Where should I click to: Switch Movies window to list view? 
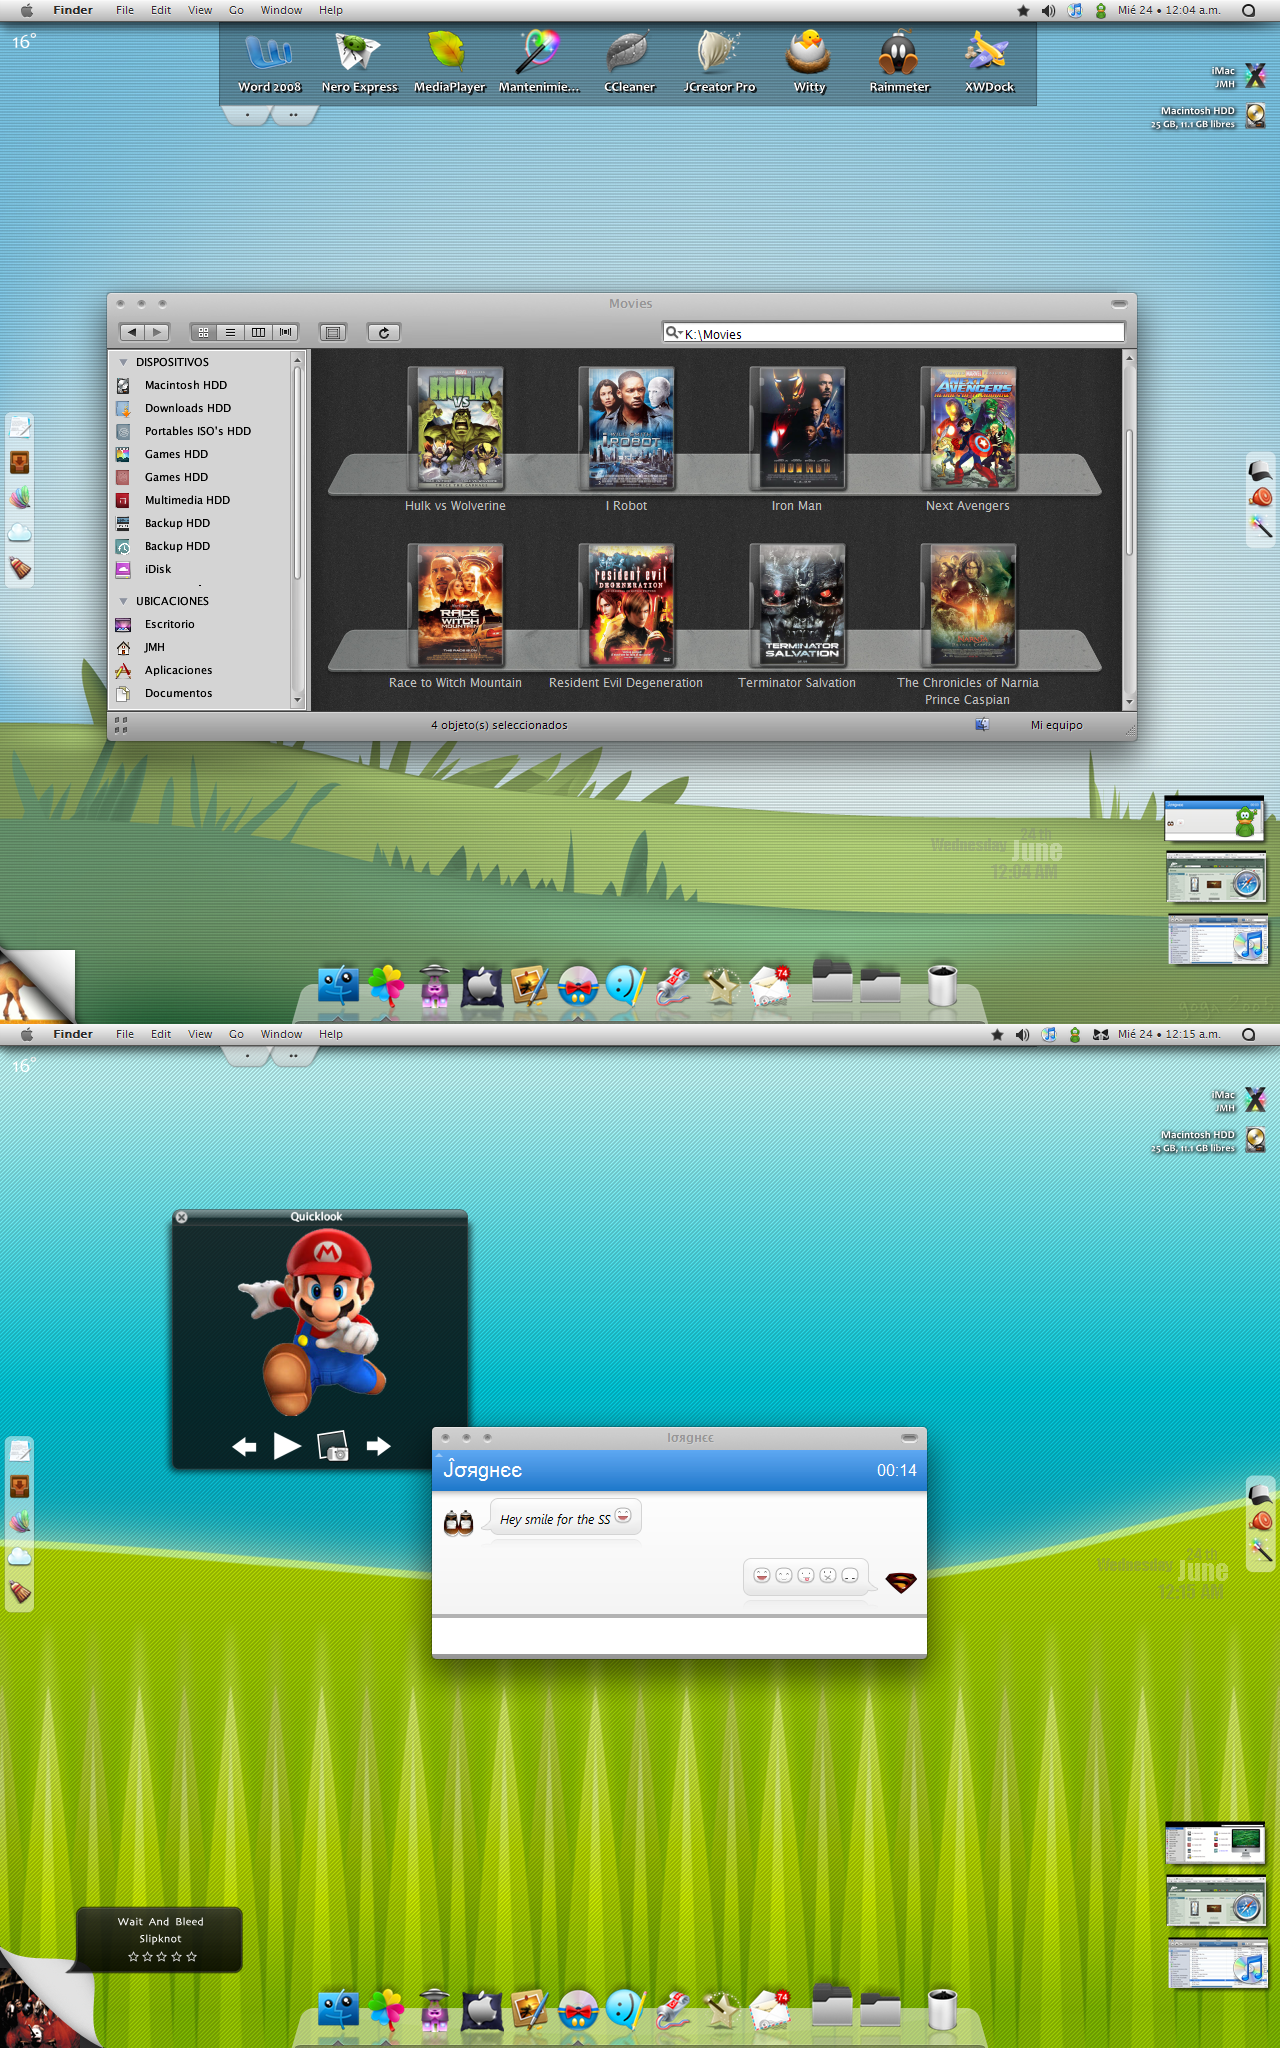coord(230,332)
